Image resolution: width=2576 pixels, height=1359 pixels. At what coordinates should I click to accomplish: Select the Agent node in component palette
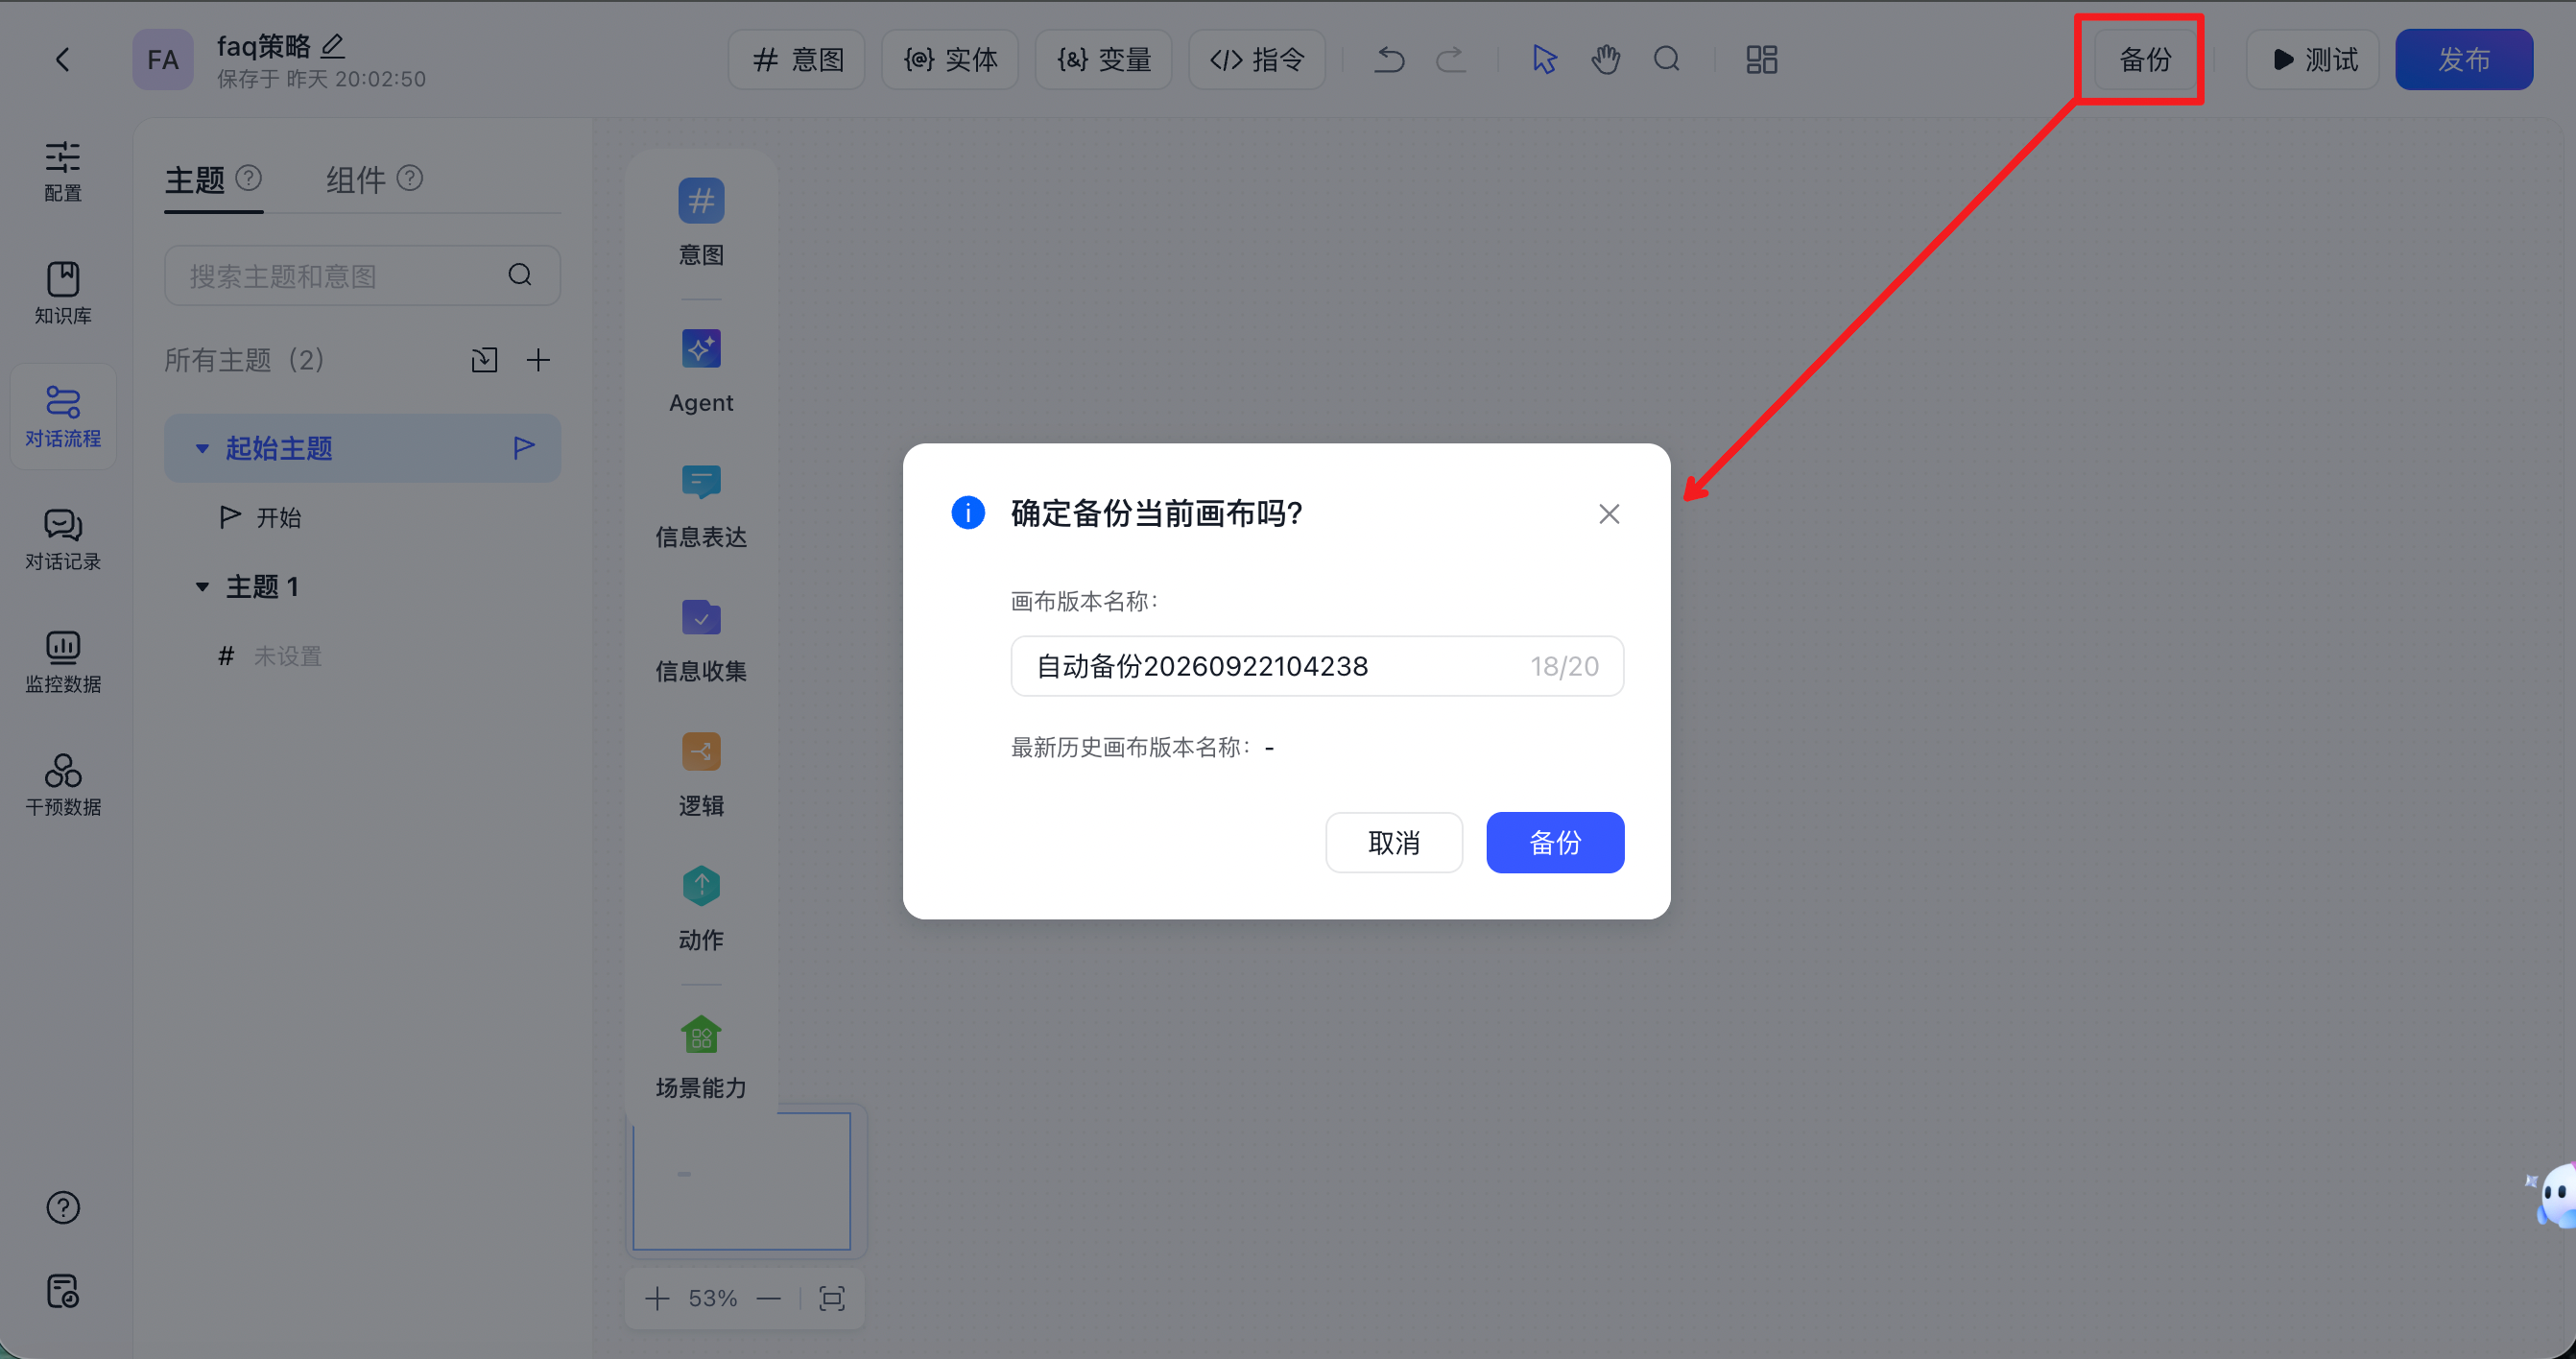point(701,371)
